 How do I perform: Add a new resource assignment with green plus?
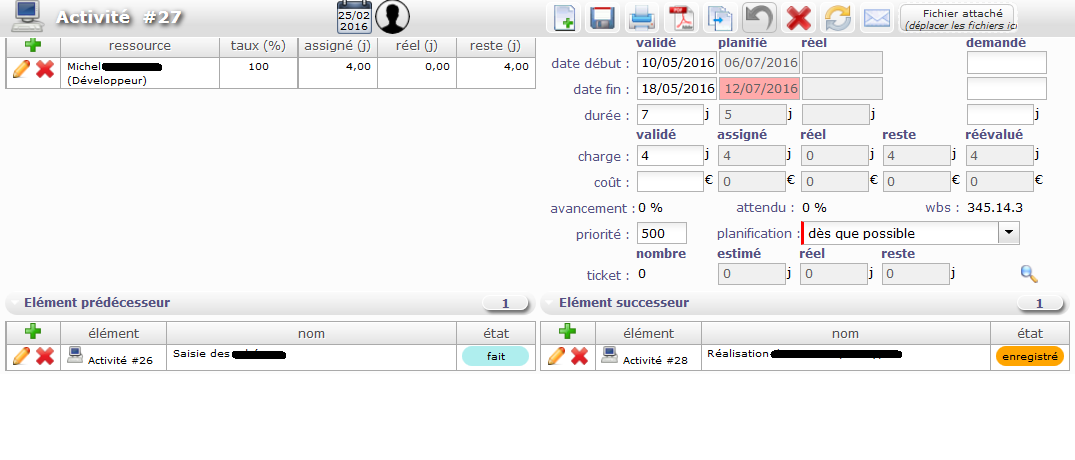(x=33, y=45)
